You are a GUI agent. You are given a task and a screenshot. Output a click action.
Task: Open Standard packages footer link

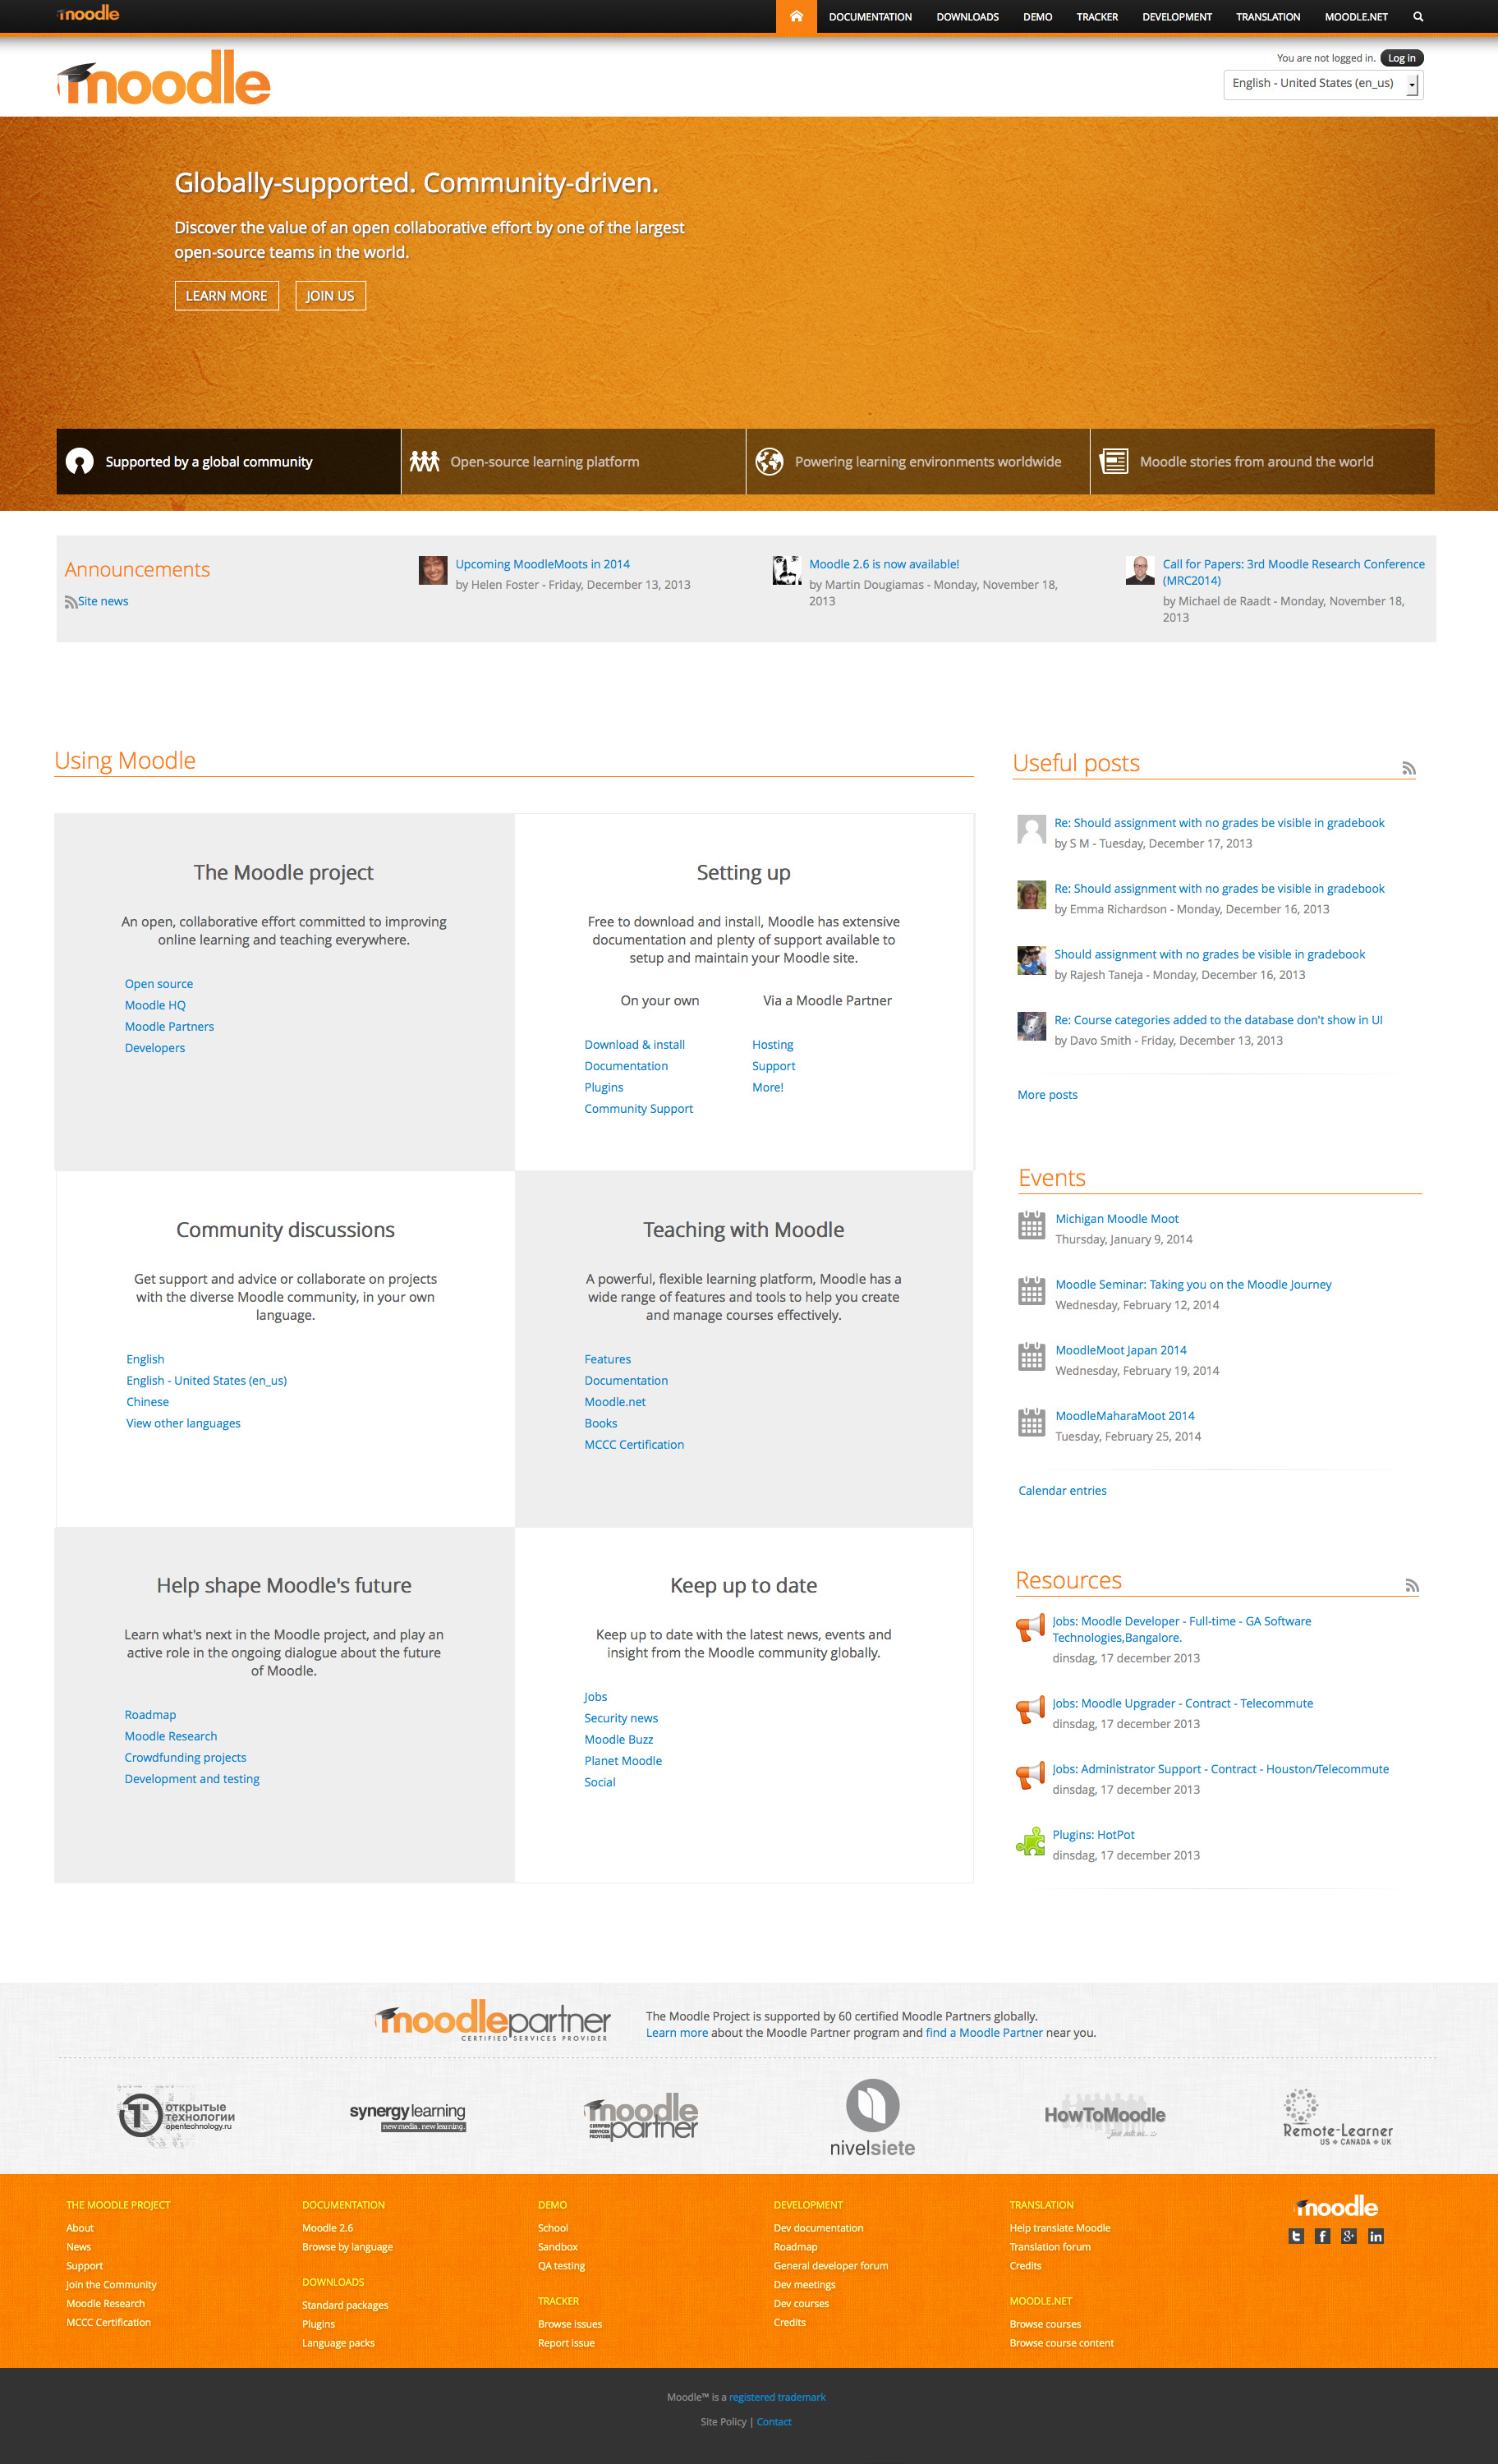tap(345, 2305)
